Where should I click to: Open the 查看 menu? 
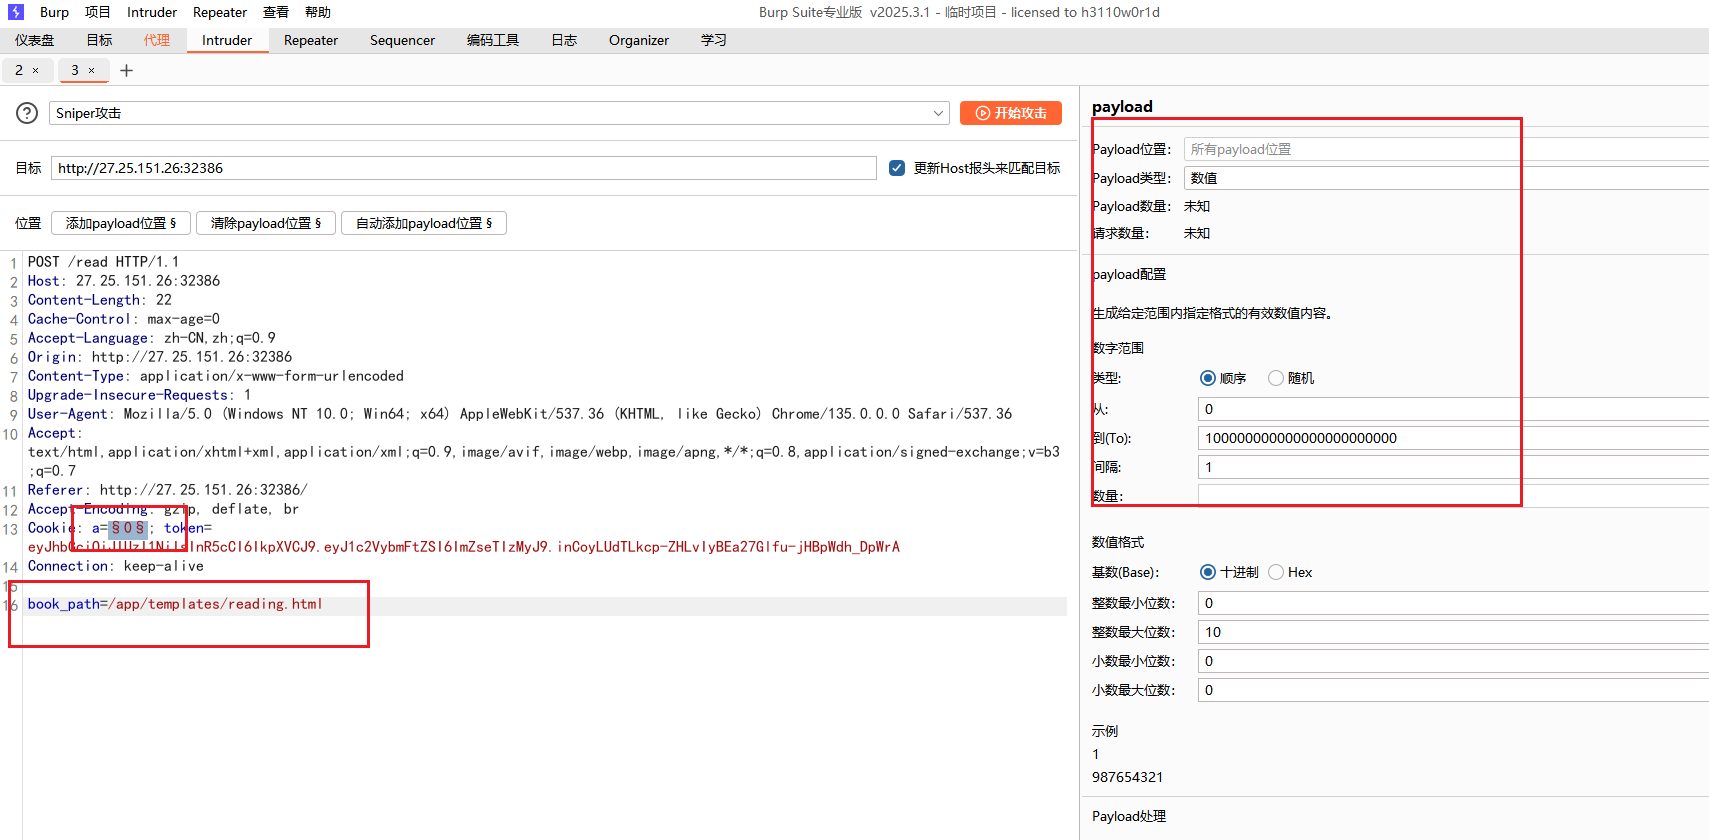[x=276, y=12]
